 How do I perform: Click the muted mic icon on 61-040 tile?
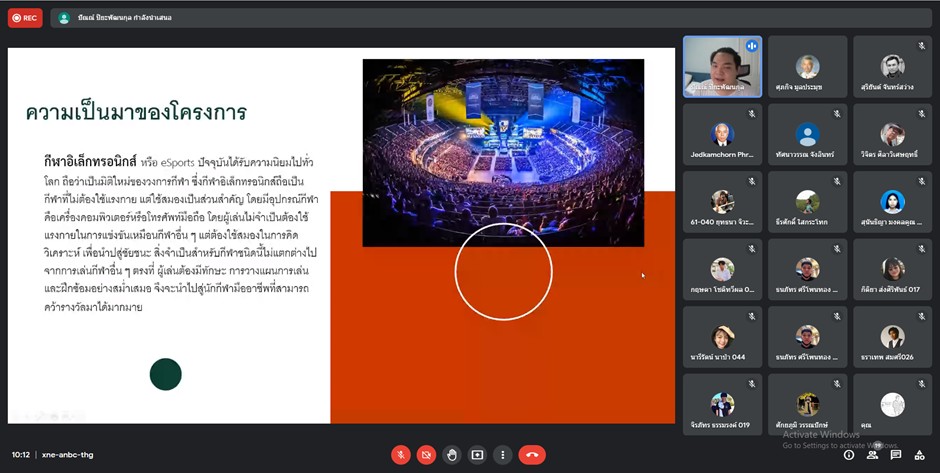click(x=751, y=181)
